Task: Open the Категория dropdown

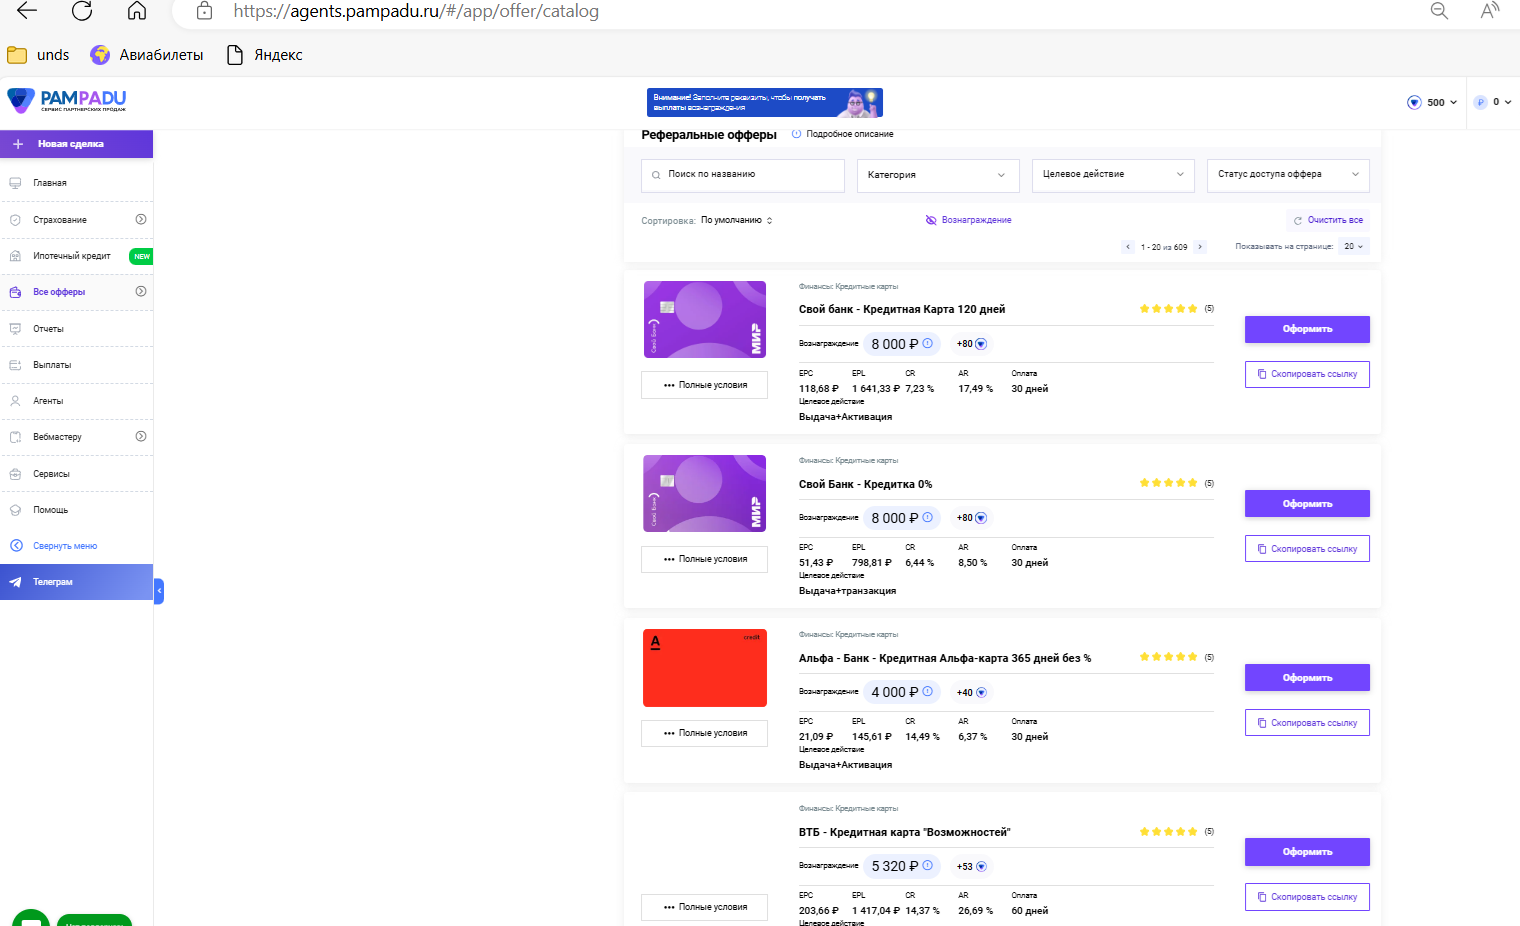Action: tap(938, 175)
